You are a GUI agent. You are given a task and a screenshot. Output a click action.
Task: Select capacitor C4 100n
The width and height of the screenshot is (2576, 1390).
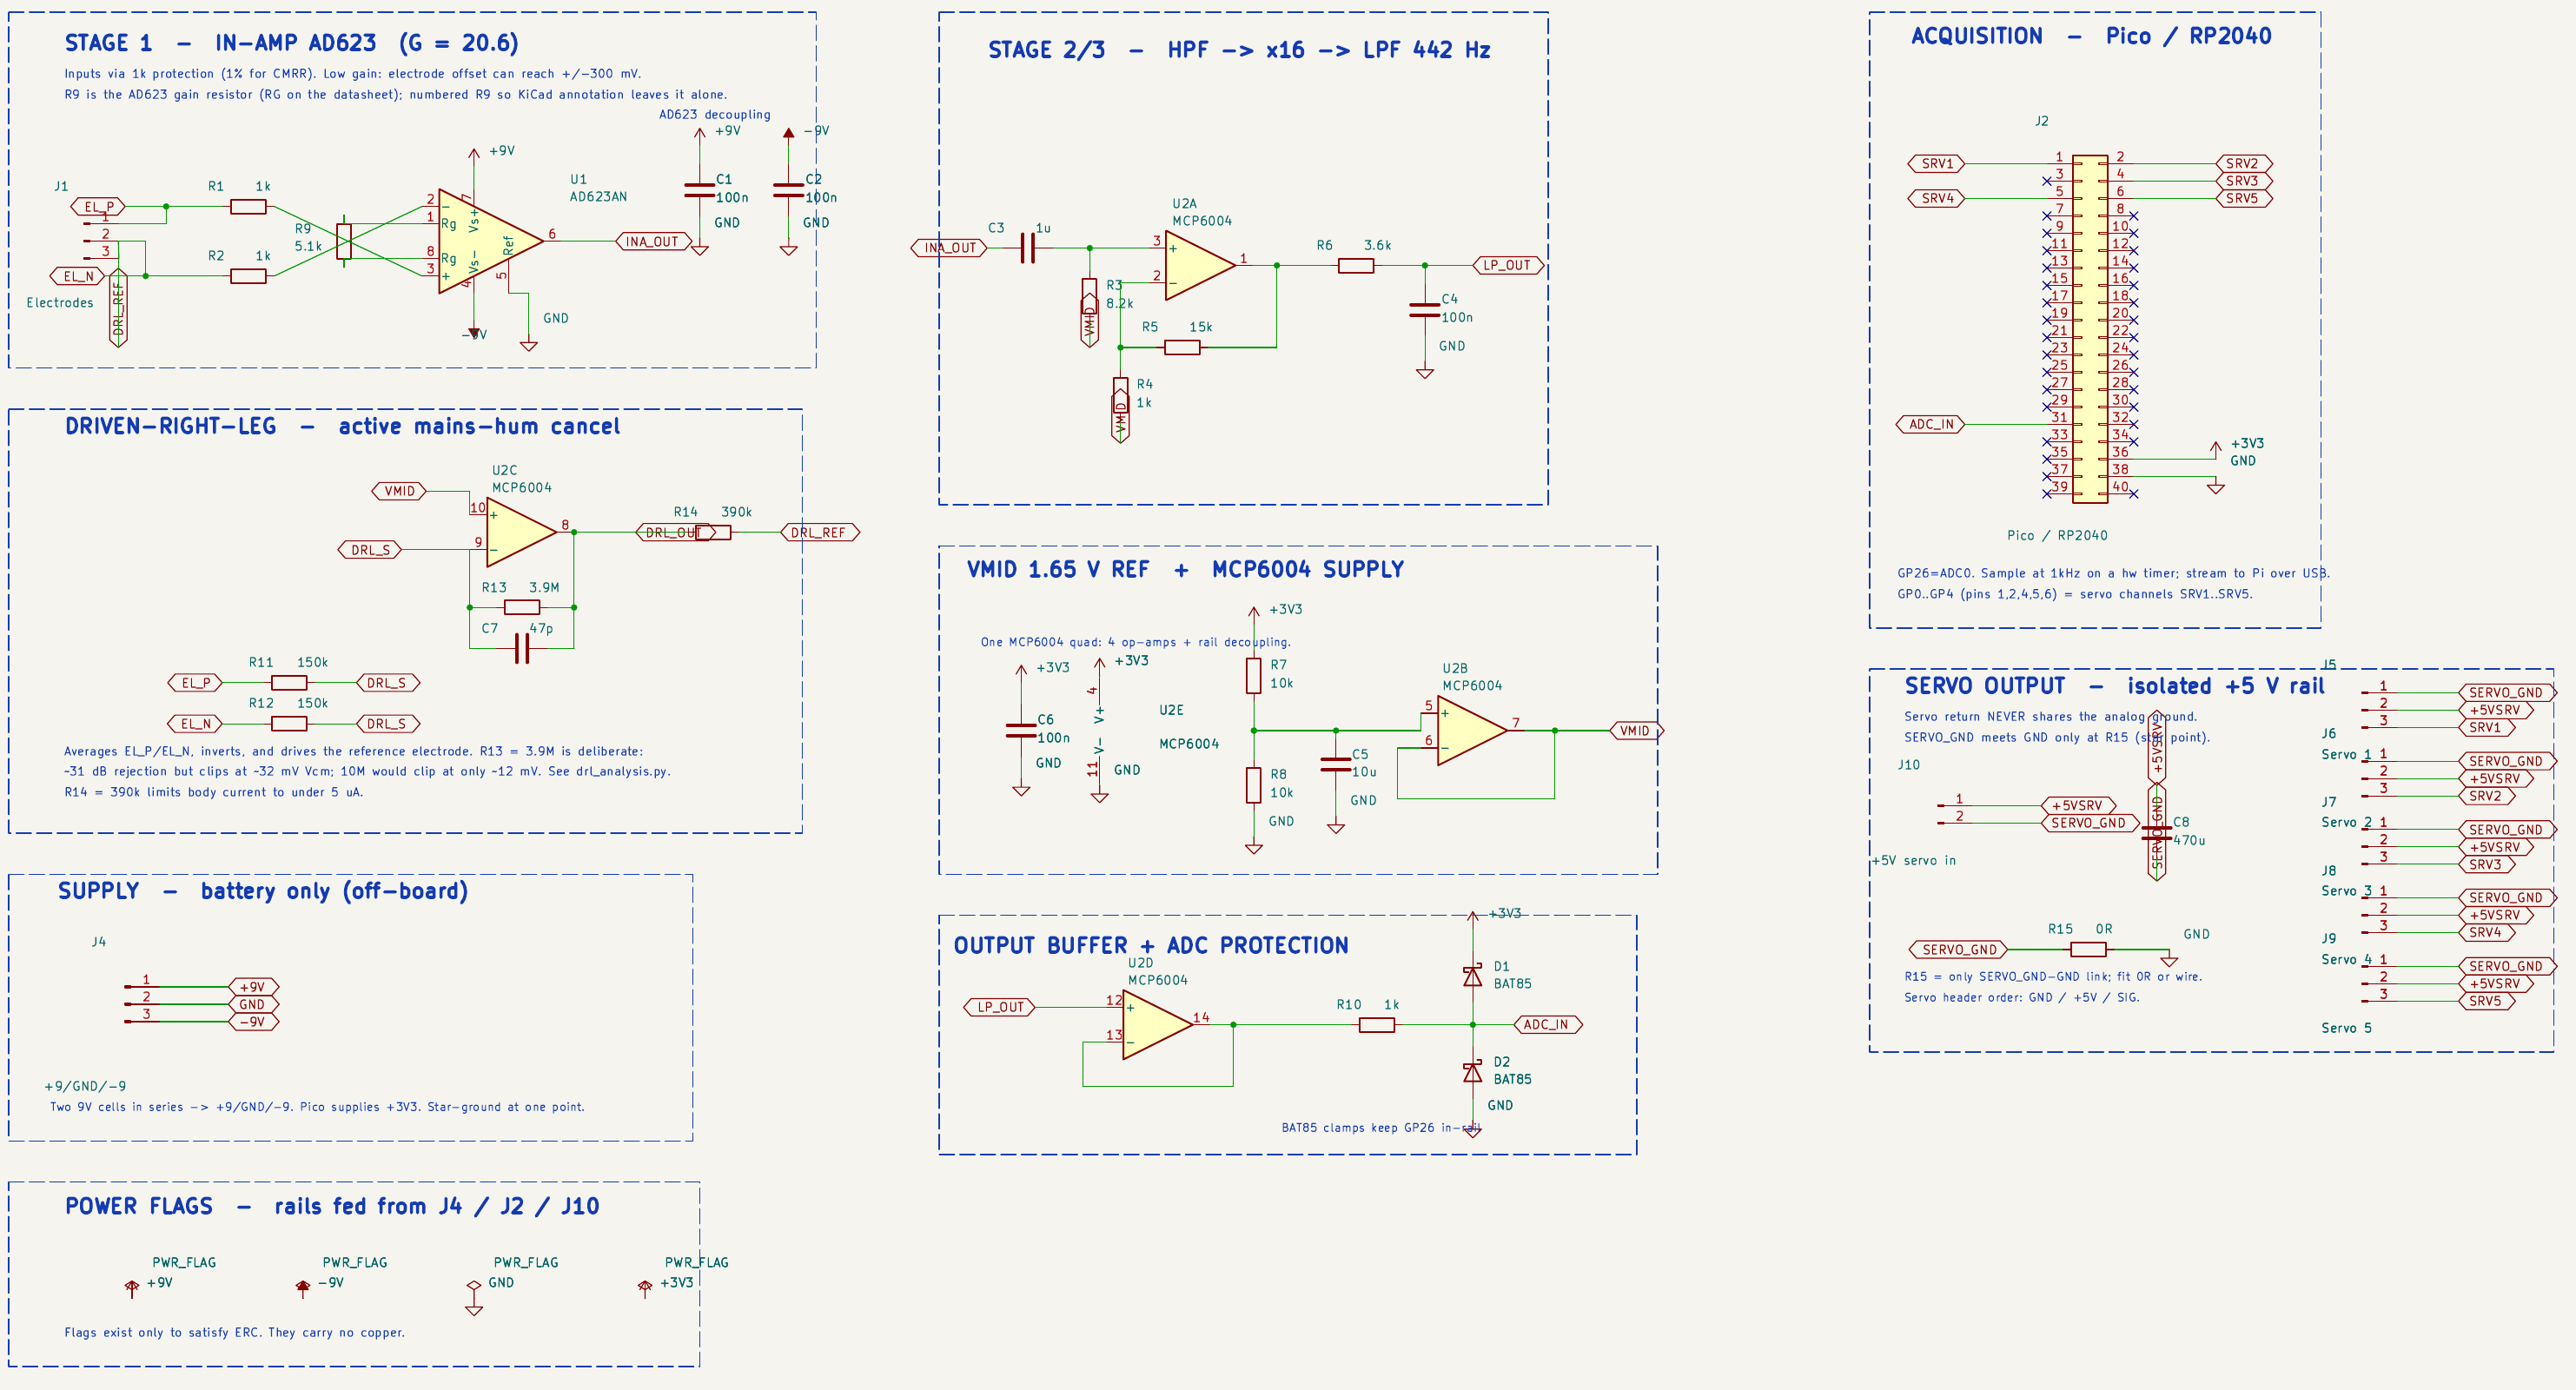coord(1425,309)
